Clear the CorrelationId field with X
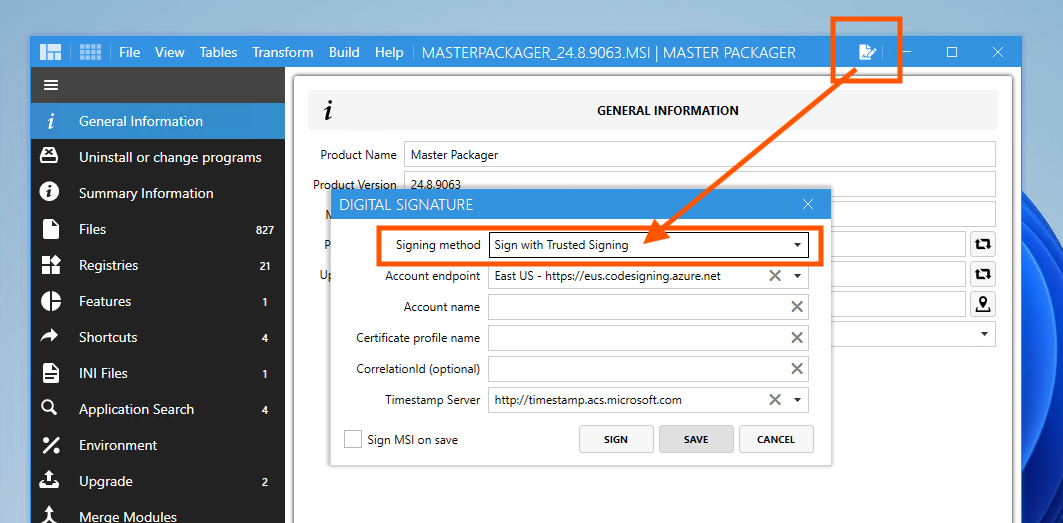 (x=797, y=369)
